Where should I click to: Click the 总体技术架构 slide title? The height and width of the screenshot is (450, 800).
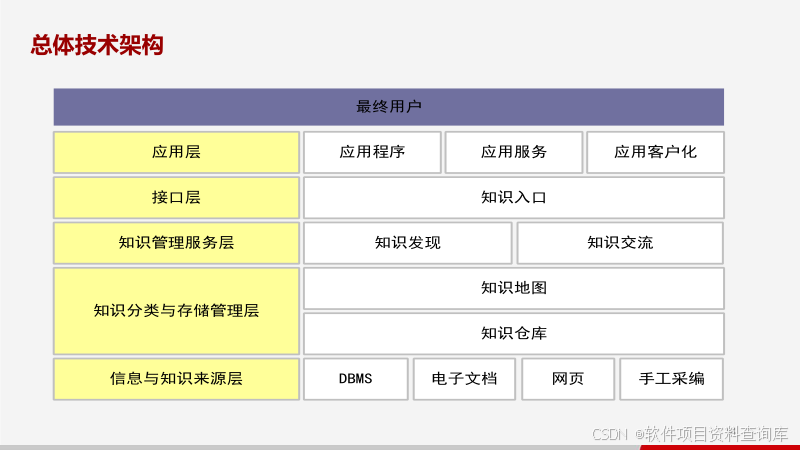click(x=97, y=45)
